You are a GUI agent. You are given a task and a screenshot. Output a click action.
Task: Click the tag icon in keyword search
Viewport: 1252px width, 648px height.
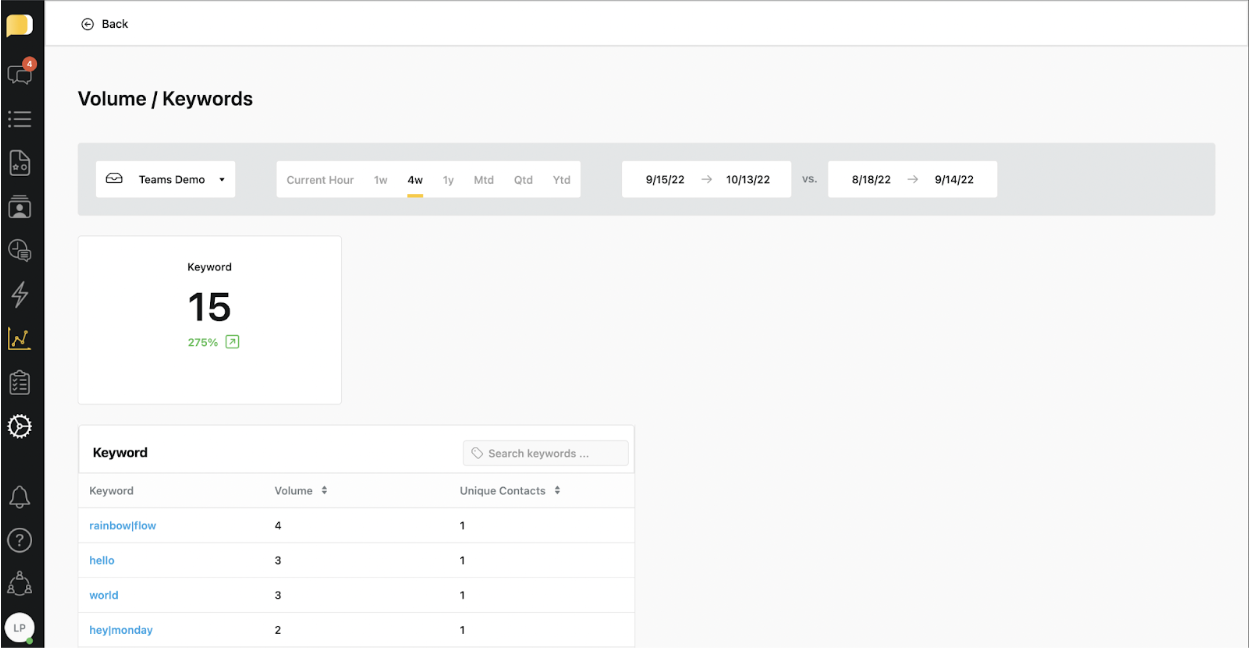477,453
